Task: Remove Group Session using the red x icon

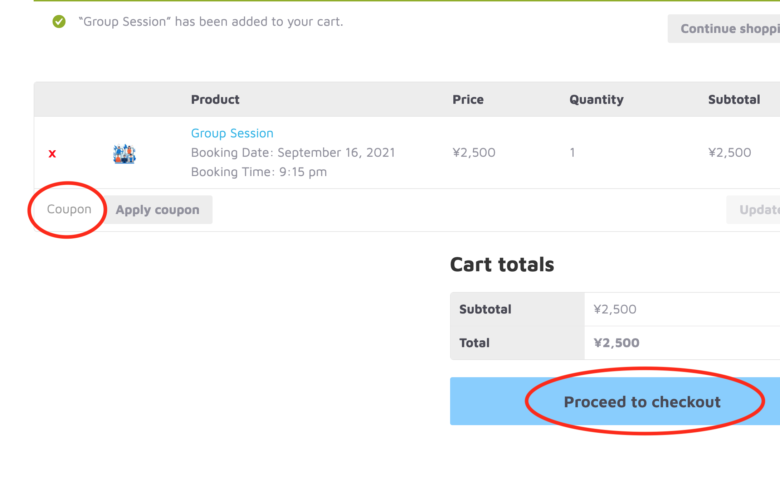Action: [x=52, y=154]
